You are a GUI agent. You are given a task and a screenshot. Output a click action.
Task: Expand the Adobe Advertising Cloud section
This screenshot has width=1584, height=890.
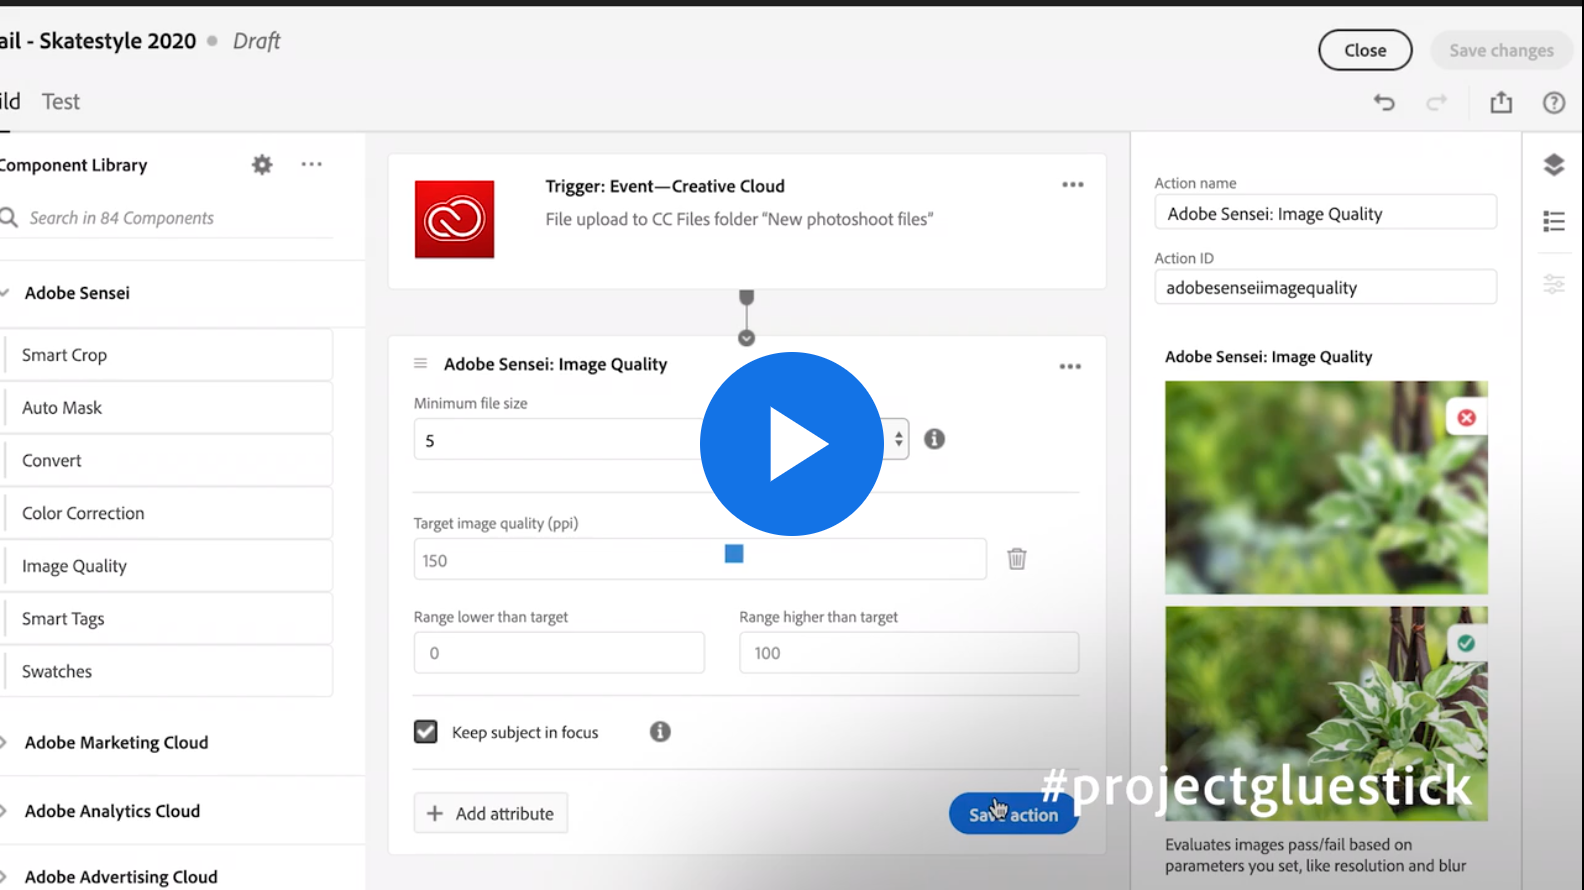tap(4, 877)
